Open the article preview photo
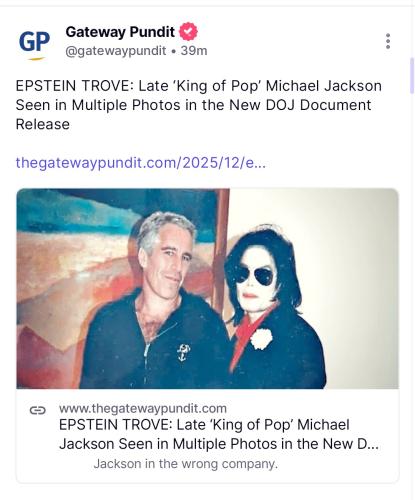 pyautogui.click(x=207, y=288)
